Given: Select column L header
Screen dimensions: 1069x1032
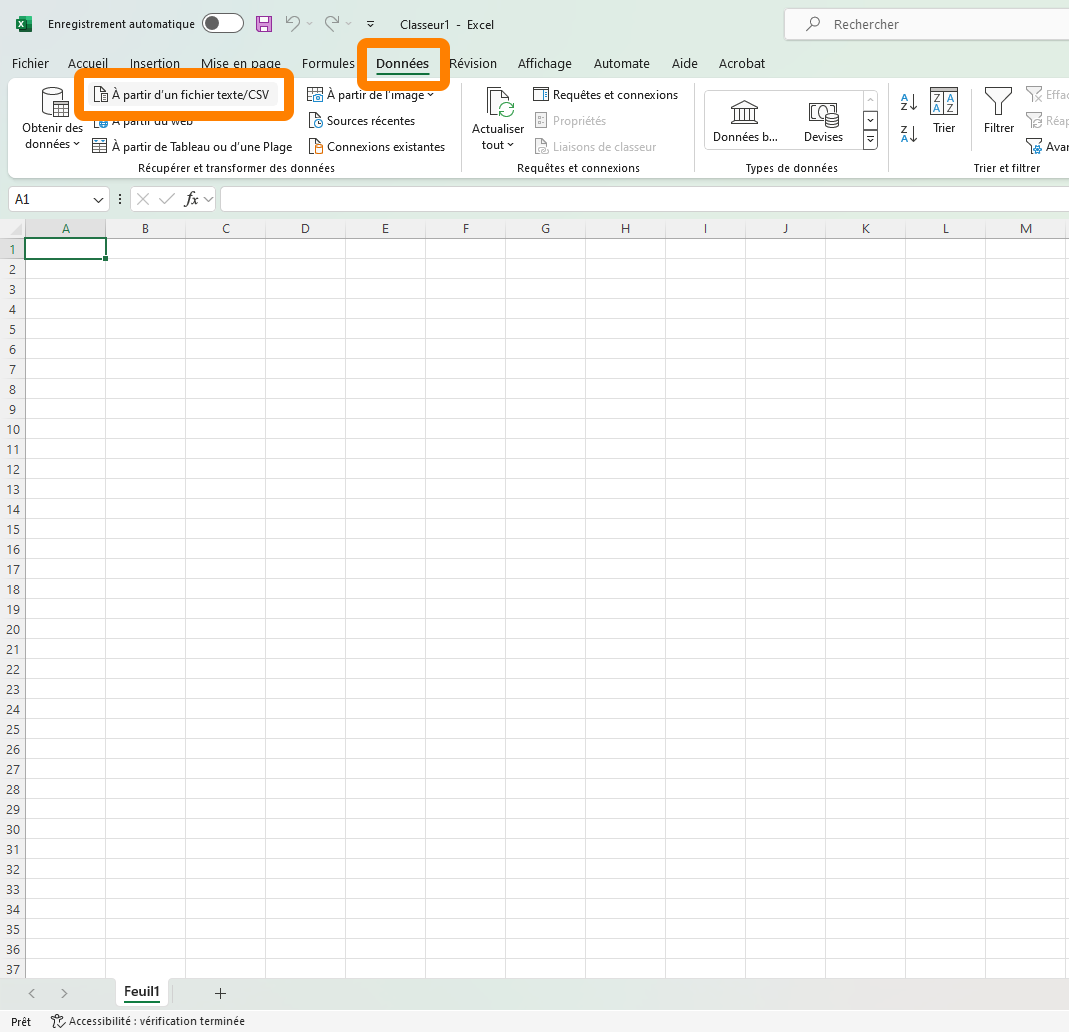Looking at the screenshot, I should pyautogui.click(x=946, y=228).
